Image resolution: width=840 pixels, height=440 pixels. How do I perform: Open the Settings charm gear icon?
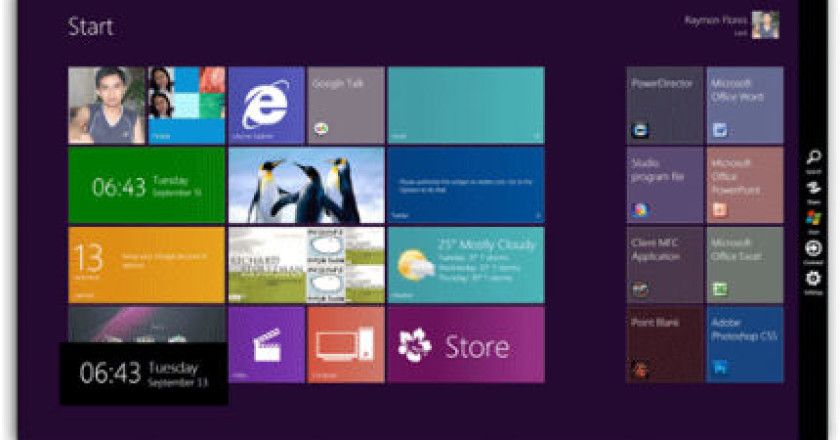[x=814, y=279]
